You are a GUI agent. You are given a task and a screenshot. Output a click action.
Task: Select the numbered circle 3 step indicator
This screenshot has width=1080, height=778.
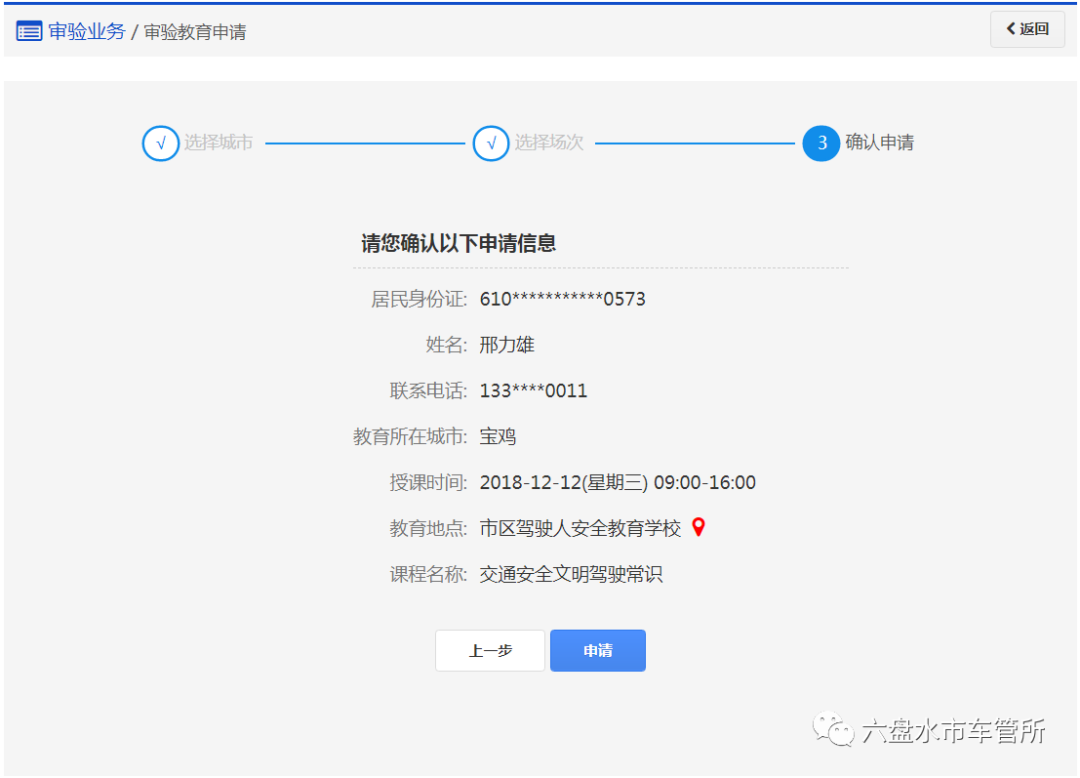(821, 143)
